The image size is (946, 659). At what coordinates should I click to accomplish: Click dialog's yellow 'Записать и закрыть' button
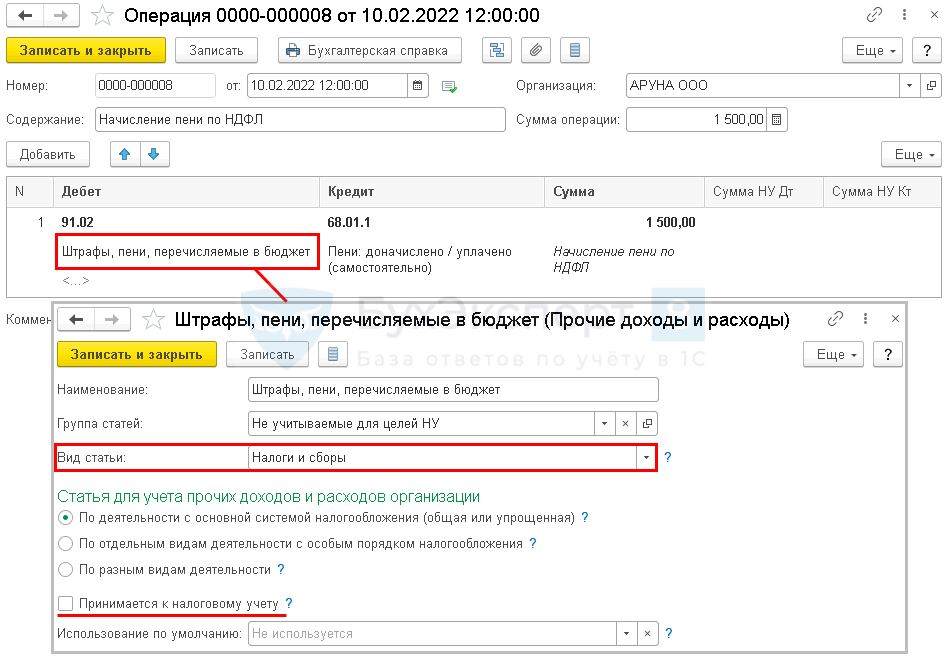click(x=136, y=354)
